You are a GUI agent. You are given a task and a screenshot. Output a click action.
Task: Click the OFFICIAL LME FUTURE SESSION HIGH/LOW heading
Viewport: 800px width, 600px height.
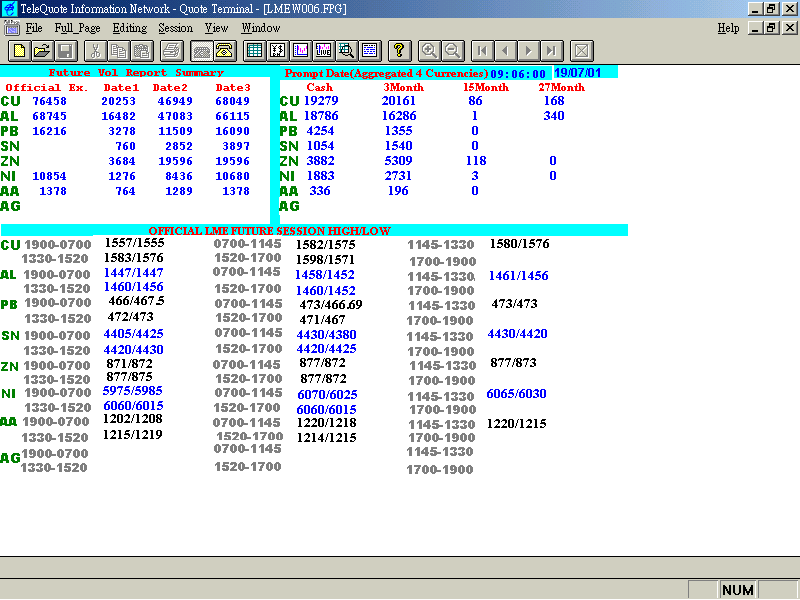[x=269, y=231]
